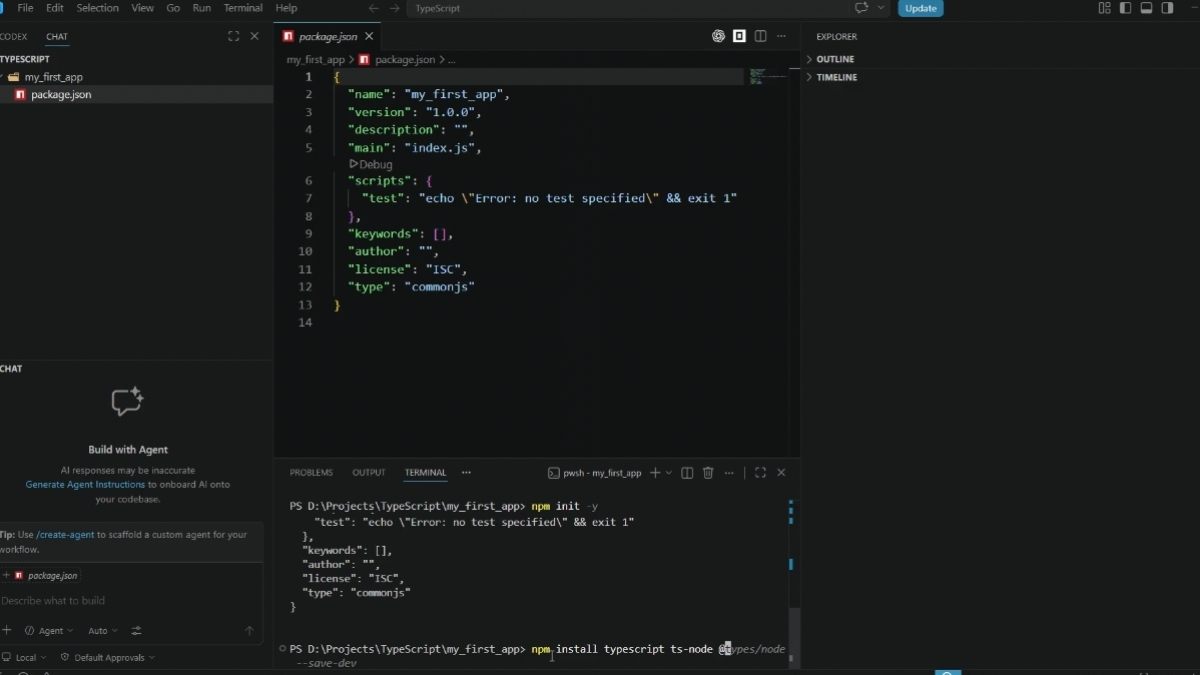Click the EXPLORER panel header

click(x=836, y=37)
